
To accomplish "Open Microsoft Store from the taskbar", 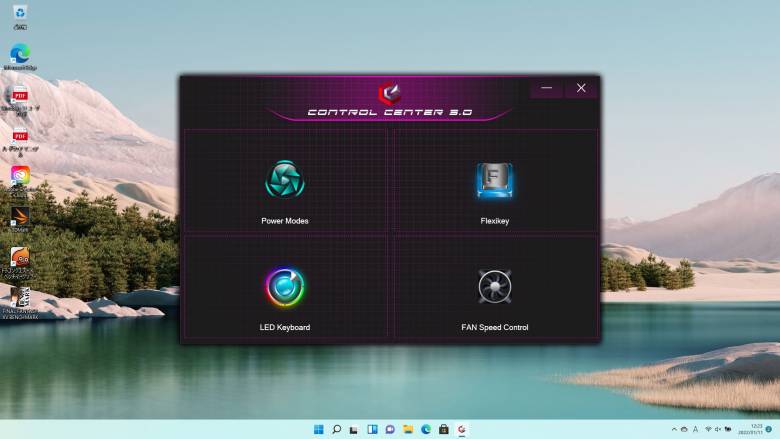I will pyautogui.click(x=444, y=429).
